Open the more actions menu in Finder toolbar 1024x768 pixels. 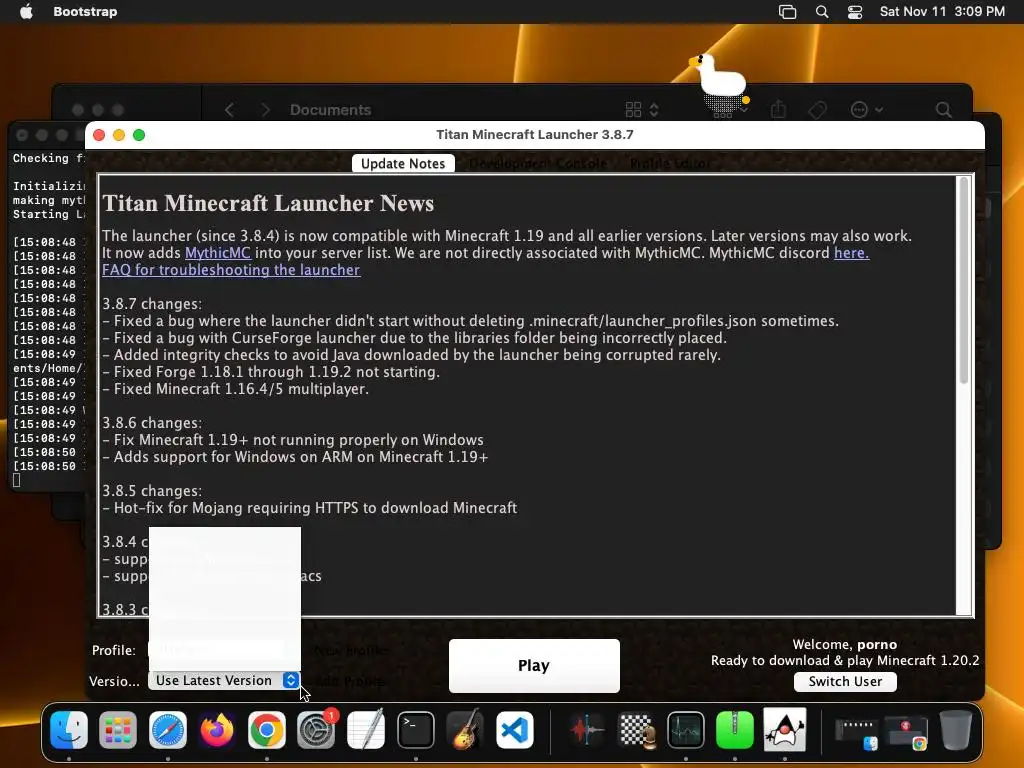867,110
